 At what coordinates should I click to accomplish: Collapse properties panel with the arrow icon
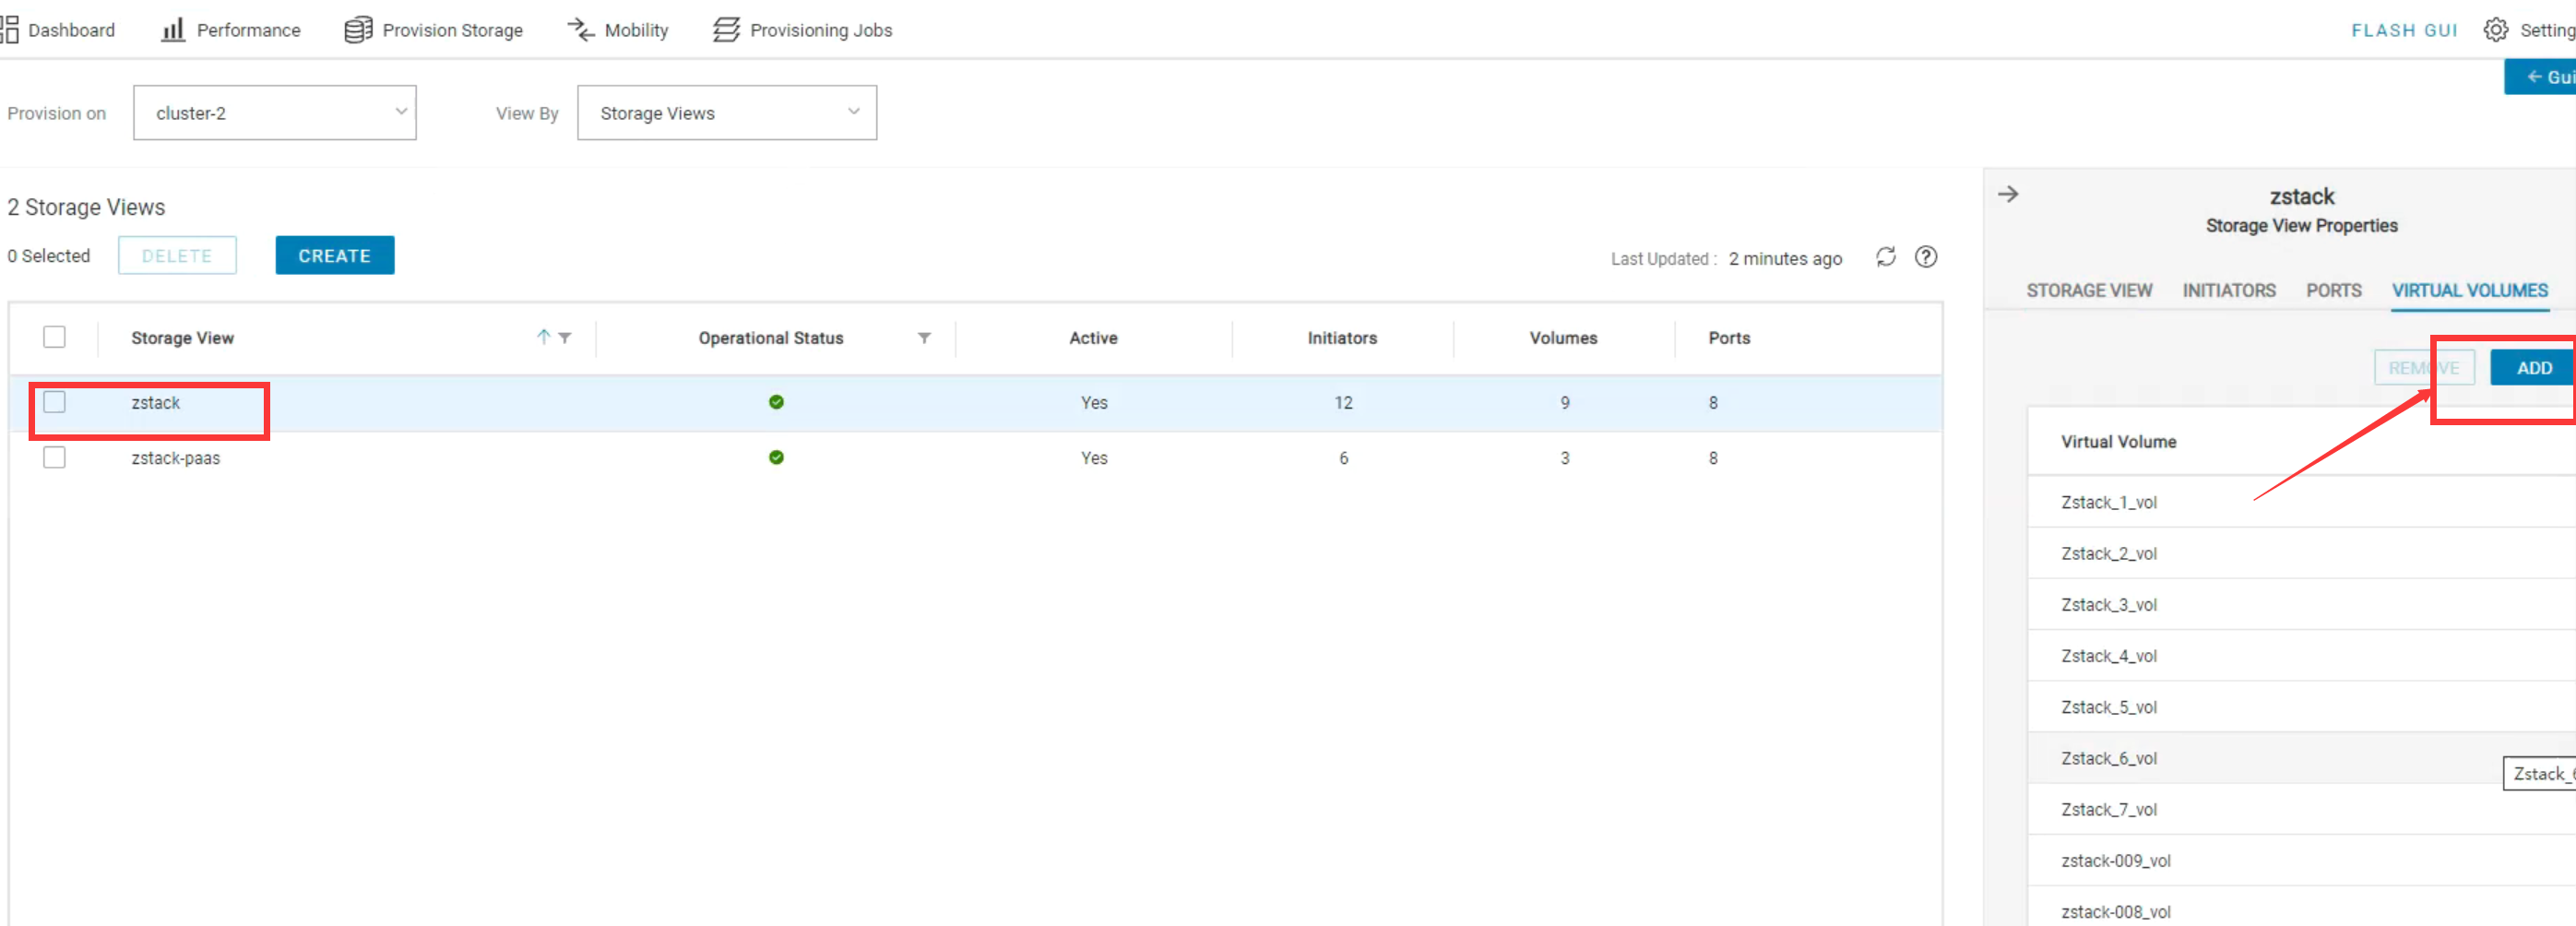(x=2008, y=194)
